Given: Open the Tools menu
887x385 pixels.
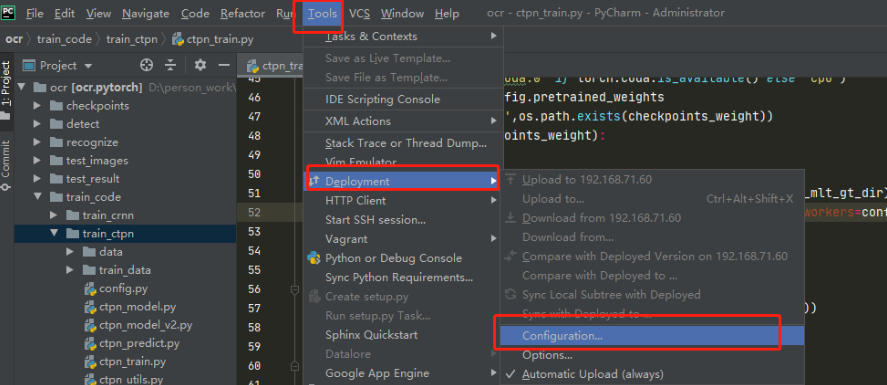Looking at the screenshot, I should point(323,14).
